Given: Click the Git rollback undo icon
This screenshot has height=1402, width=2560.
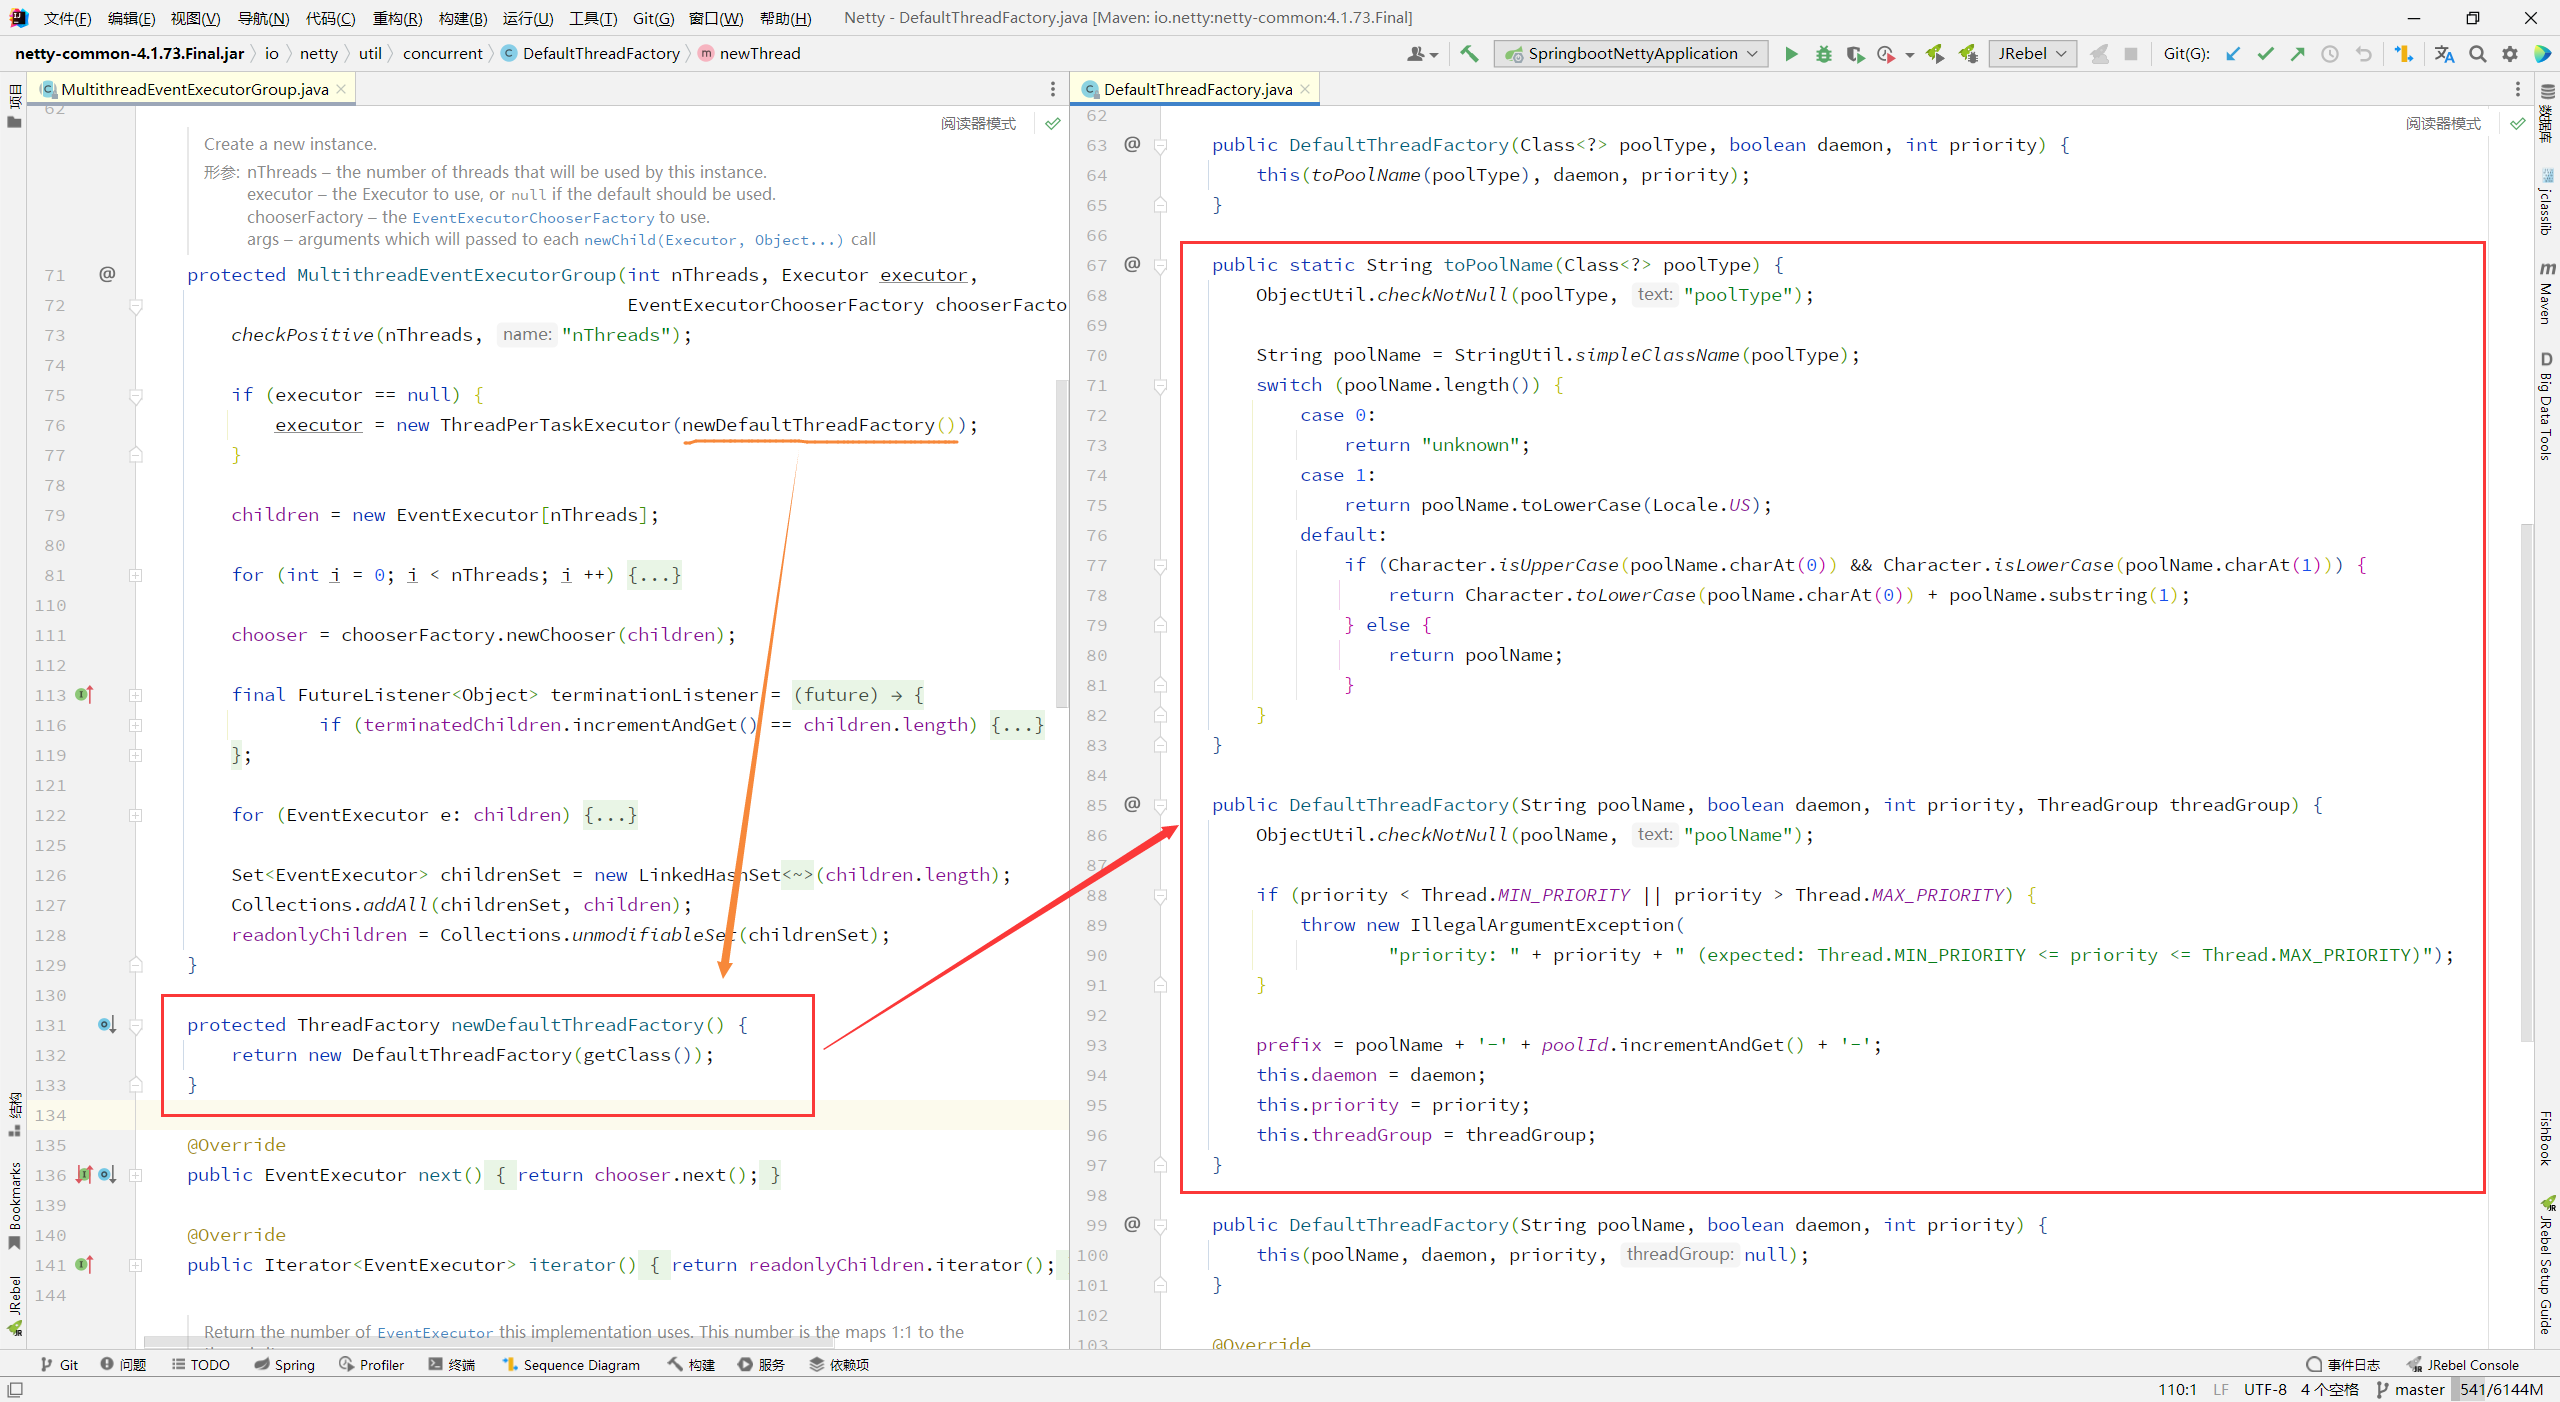Looking at the screenshot, I should click(2363, 54).
